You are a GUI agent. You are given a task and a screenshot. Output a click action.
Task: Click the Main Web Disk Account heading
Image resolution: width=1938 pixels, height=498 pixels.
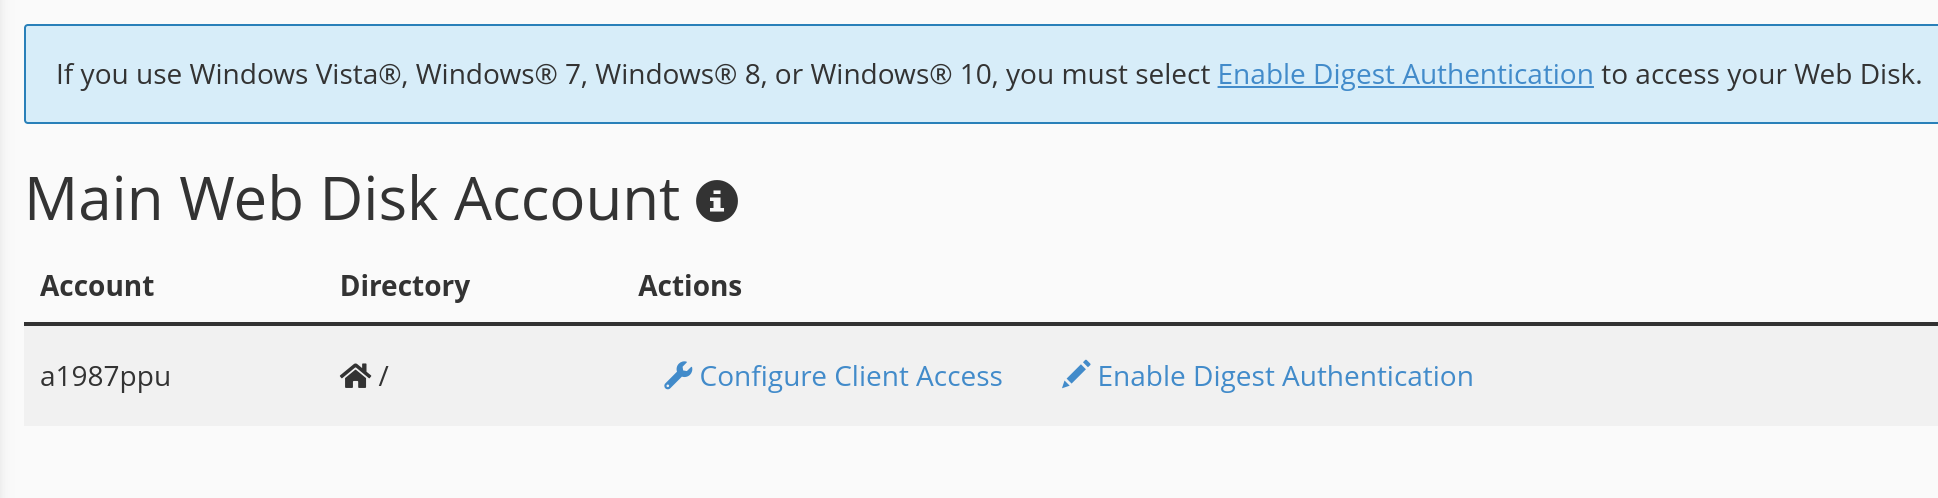[352, 199]
